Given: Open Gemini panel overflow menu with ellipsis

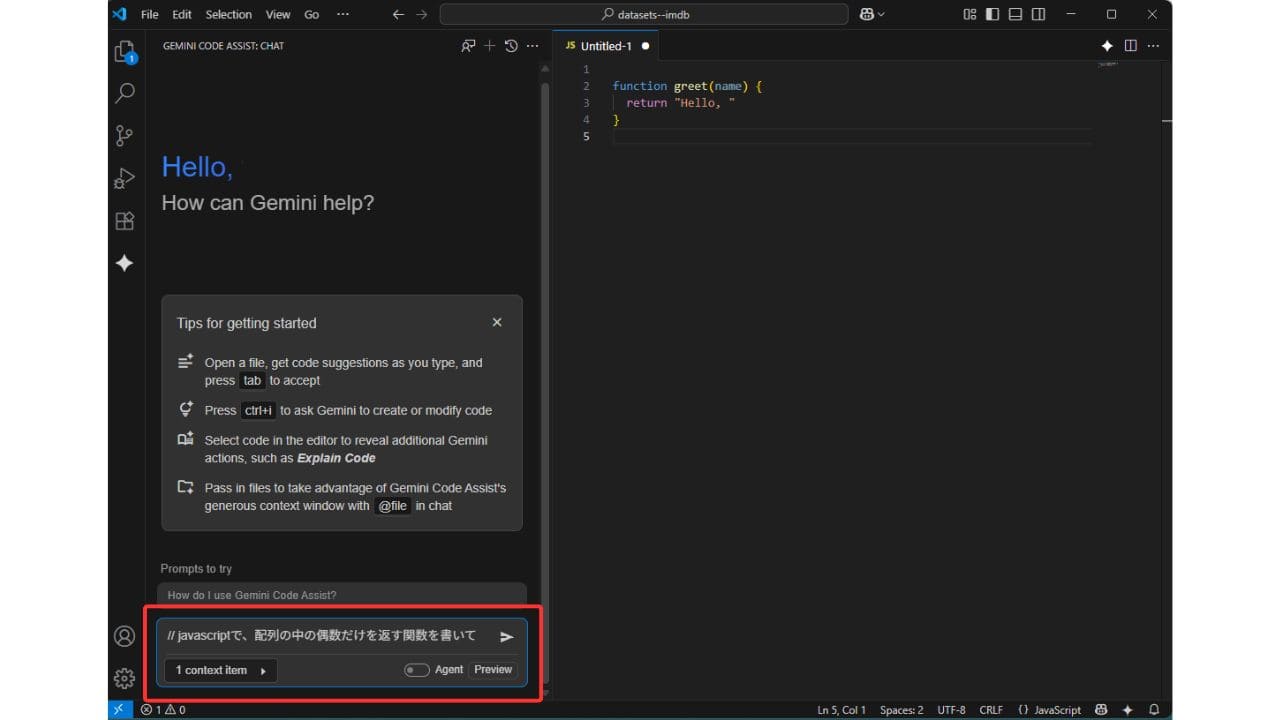Looking at the screenshot, I should point(533,45).
